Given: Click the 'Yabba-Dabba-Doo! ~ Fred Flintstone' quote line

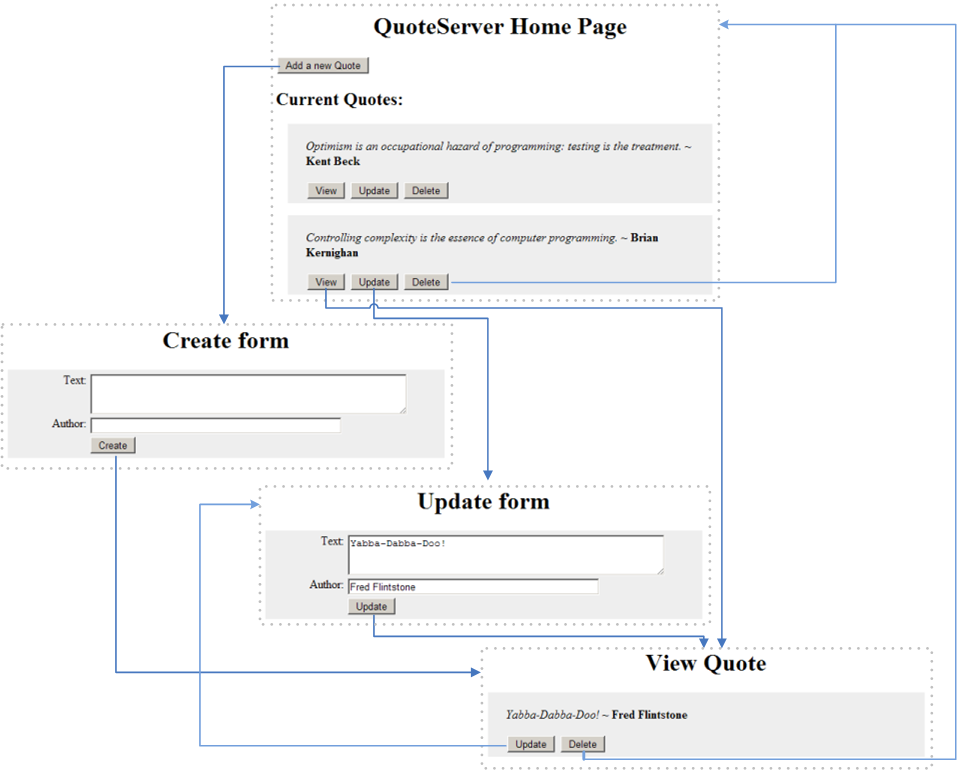Looking at the screenshot, I should 596,714.
